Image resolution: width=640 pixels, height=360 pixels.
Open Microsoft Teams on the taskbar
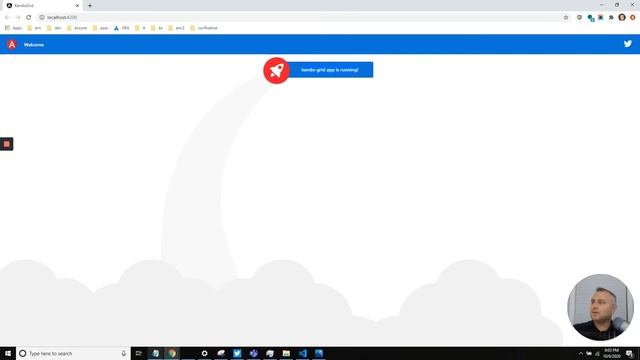coord(253,353)
